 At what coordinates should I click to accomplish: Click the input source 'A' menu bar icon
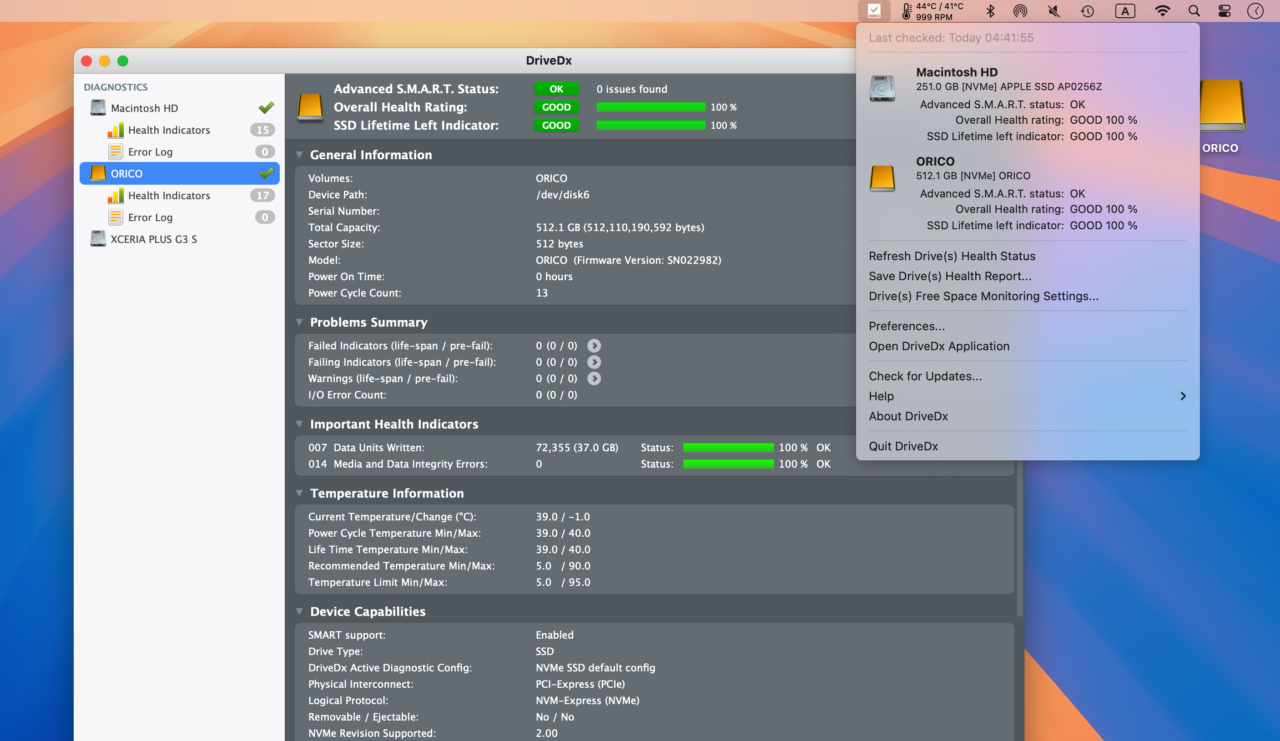[1125, 11]
